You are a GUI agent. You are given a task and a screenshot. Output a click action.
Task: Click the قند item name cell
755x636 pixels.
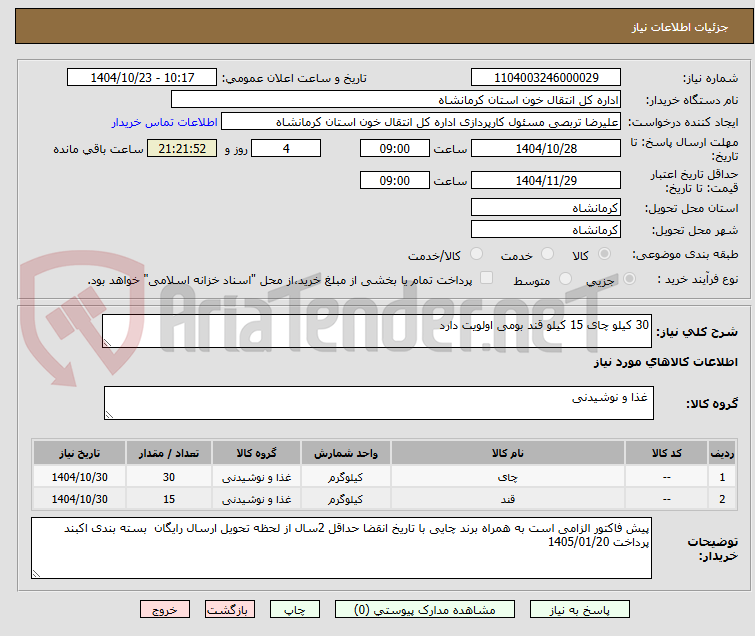(508, 499)
